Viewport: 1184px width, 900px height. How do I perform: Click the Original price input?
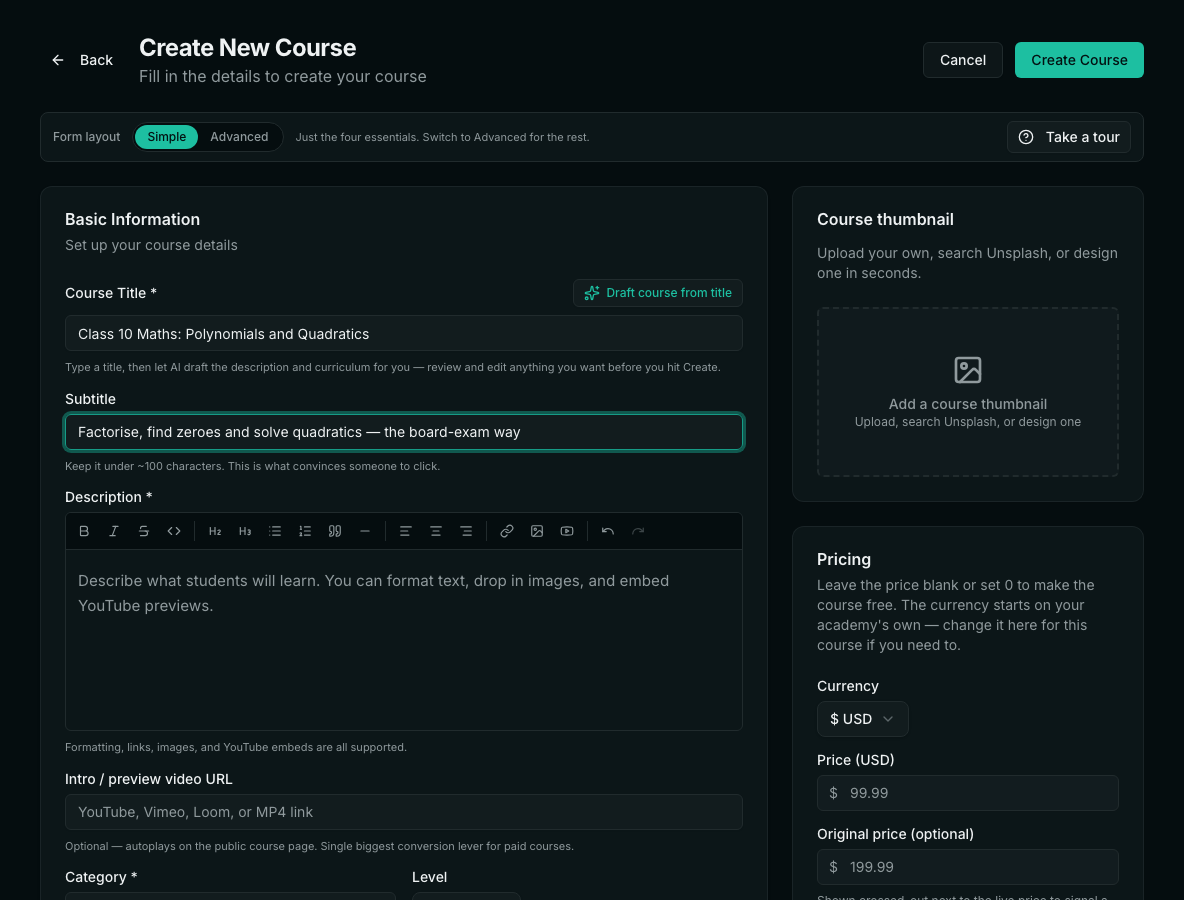pyautogui.click(x=967, y=867)
